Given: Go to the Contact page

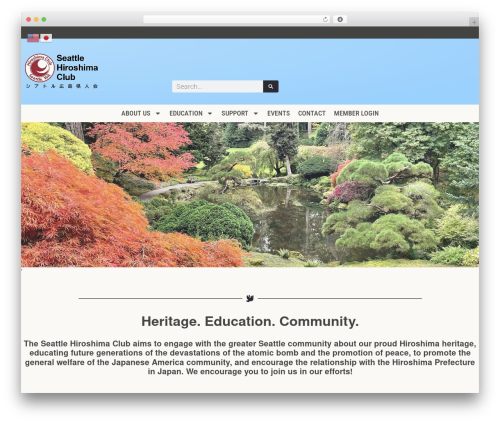Looking at the screenshot, I should [x=312, y=113].
